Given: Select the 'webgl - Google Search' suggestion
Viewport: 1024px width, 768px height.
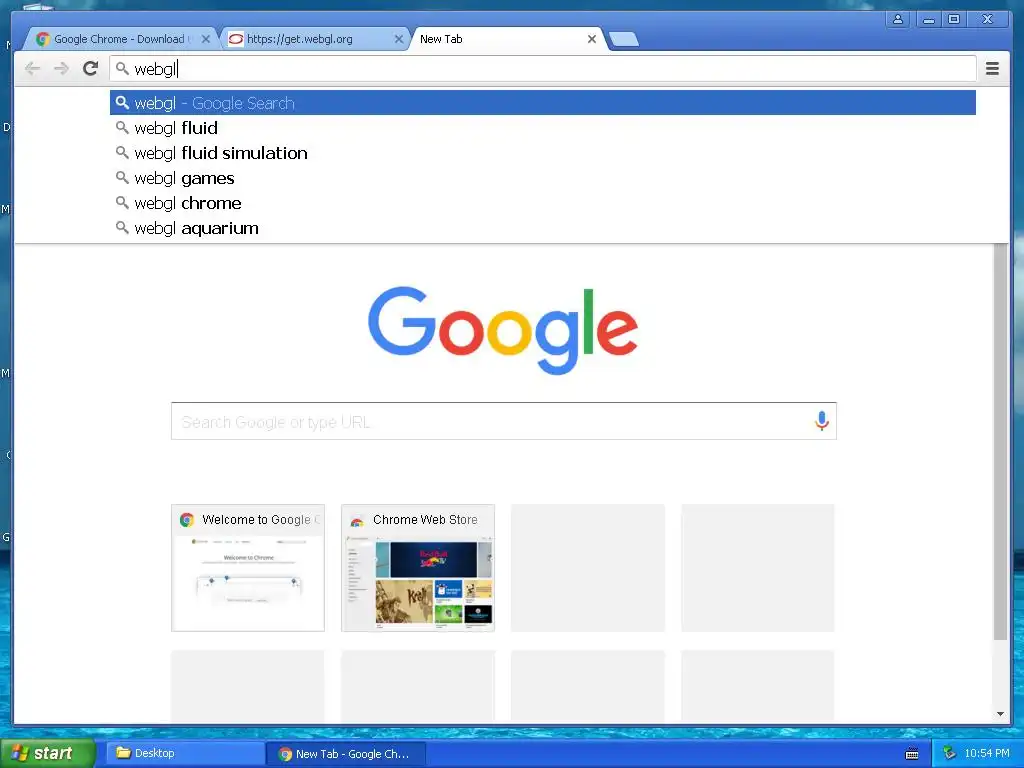Looking at the screenshot, I should point(543,103).
